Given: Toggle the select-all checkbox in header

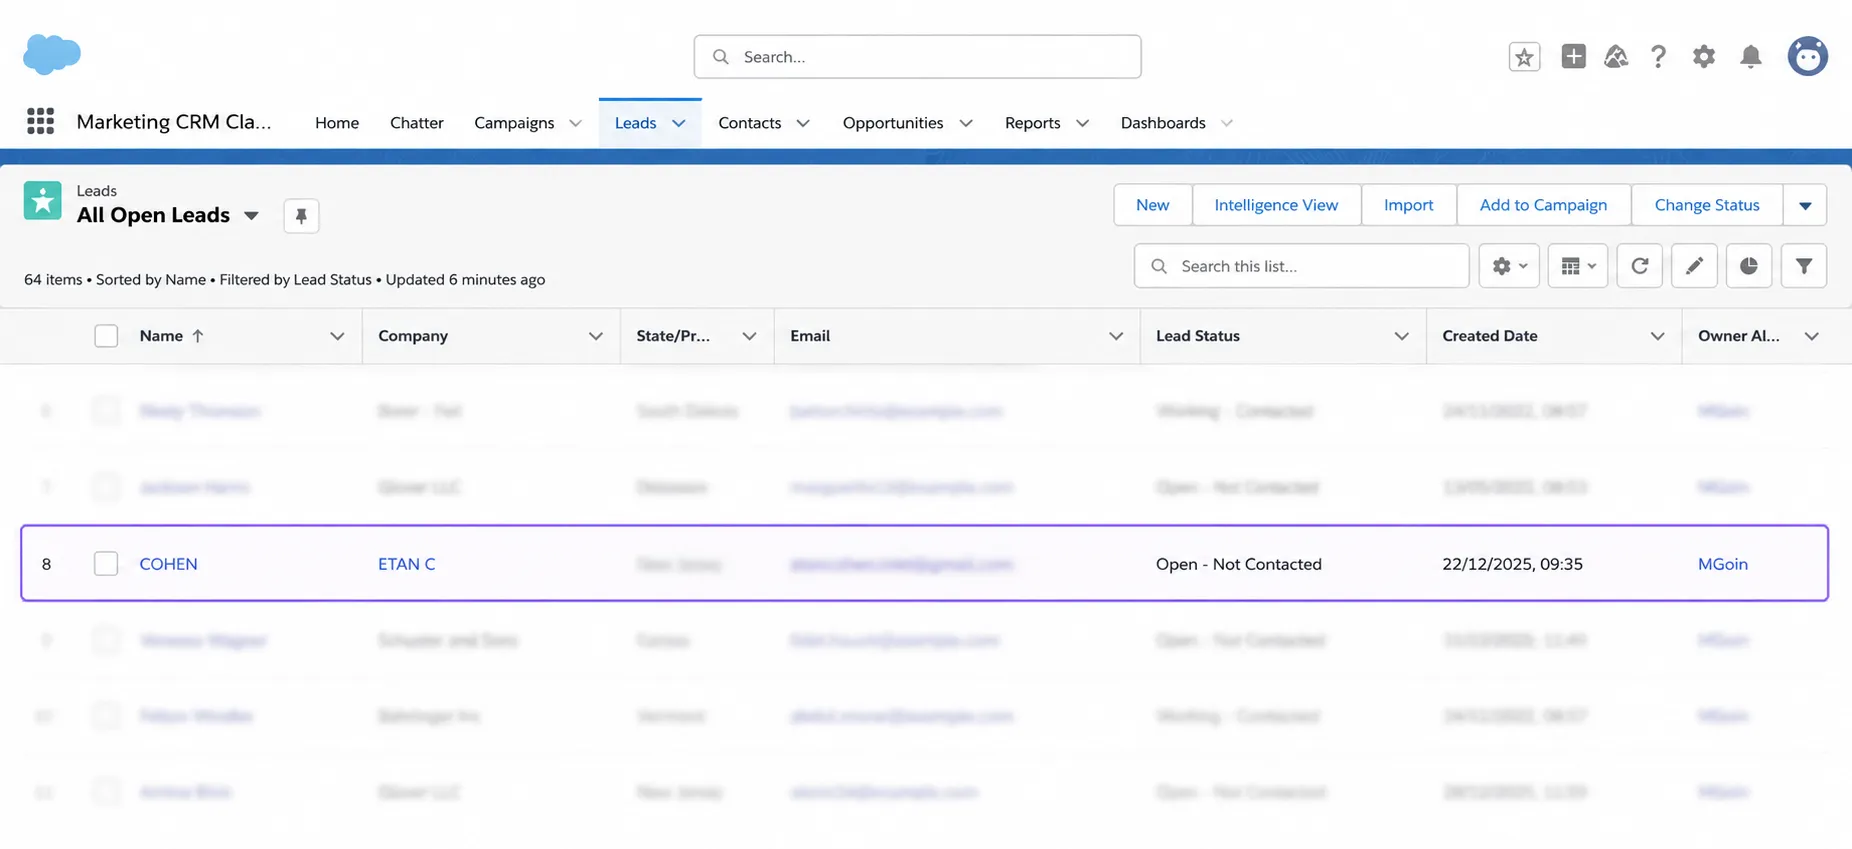Looking at the screenshot, I should point(106,336).
